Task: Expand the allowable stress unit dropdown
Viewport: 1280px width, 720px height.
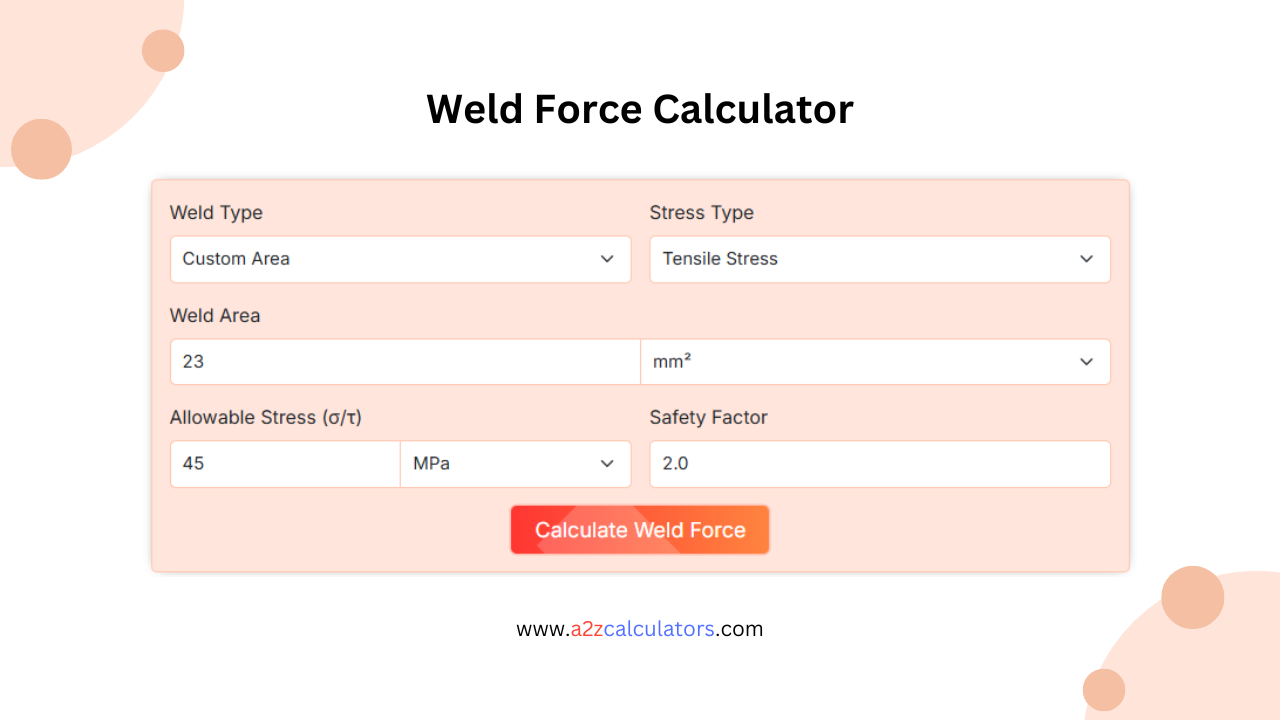Action: click(516, 464)
